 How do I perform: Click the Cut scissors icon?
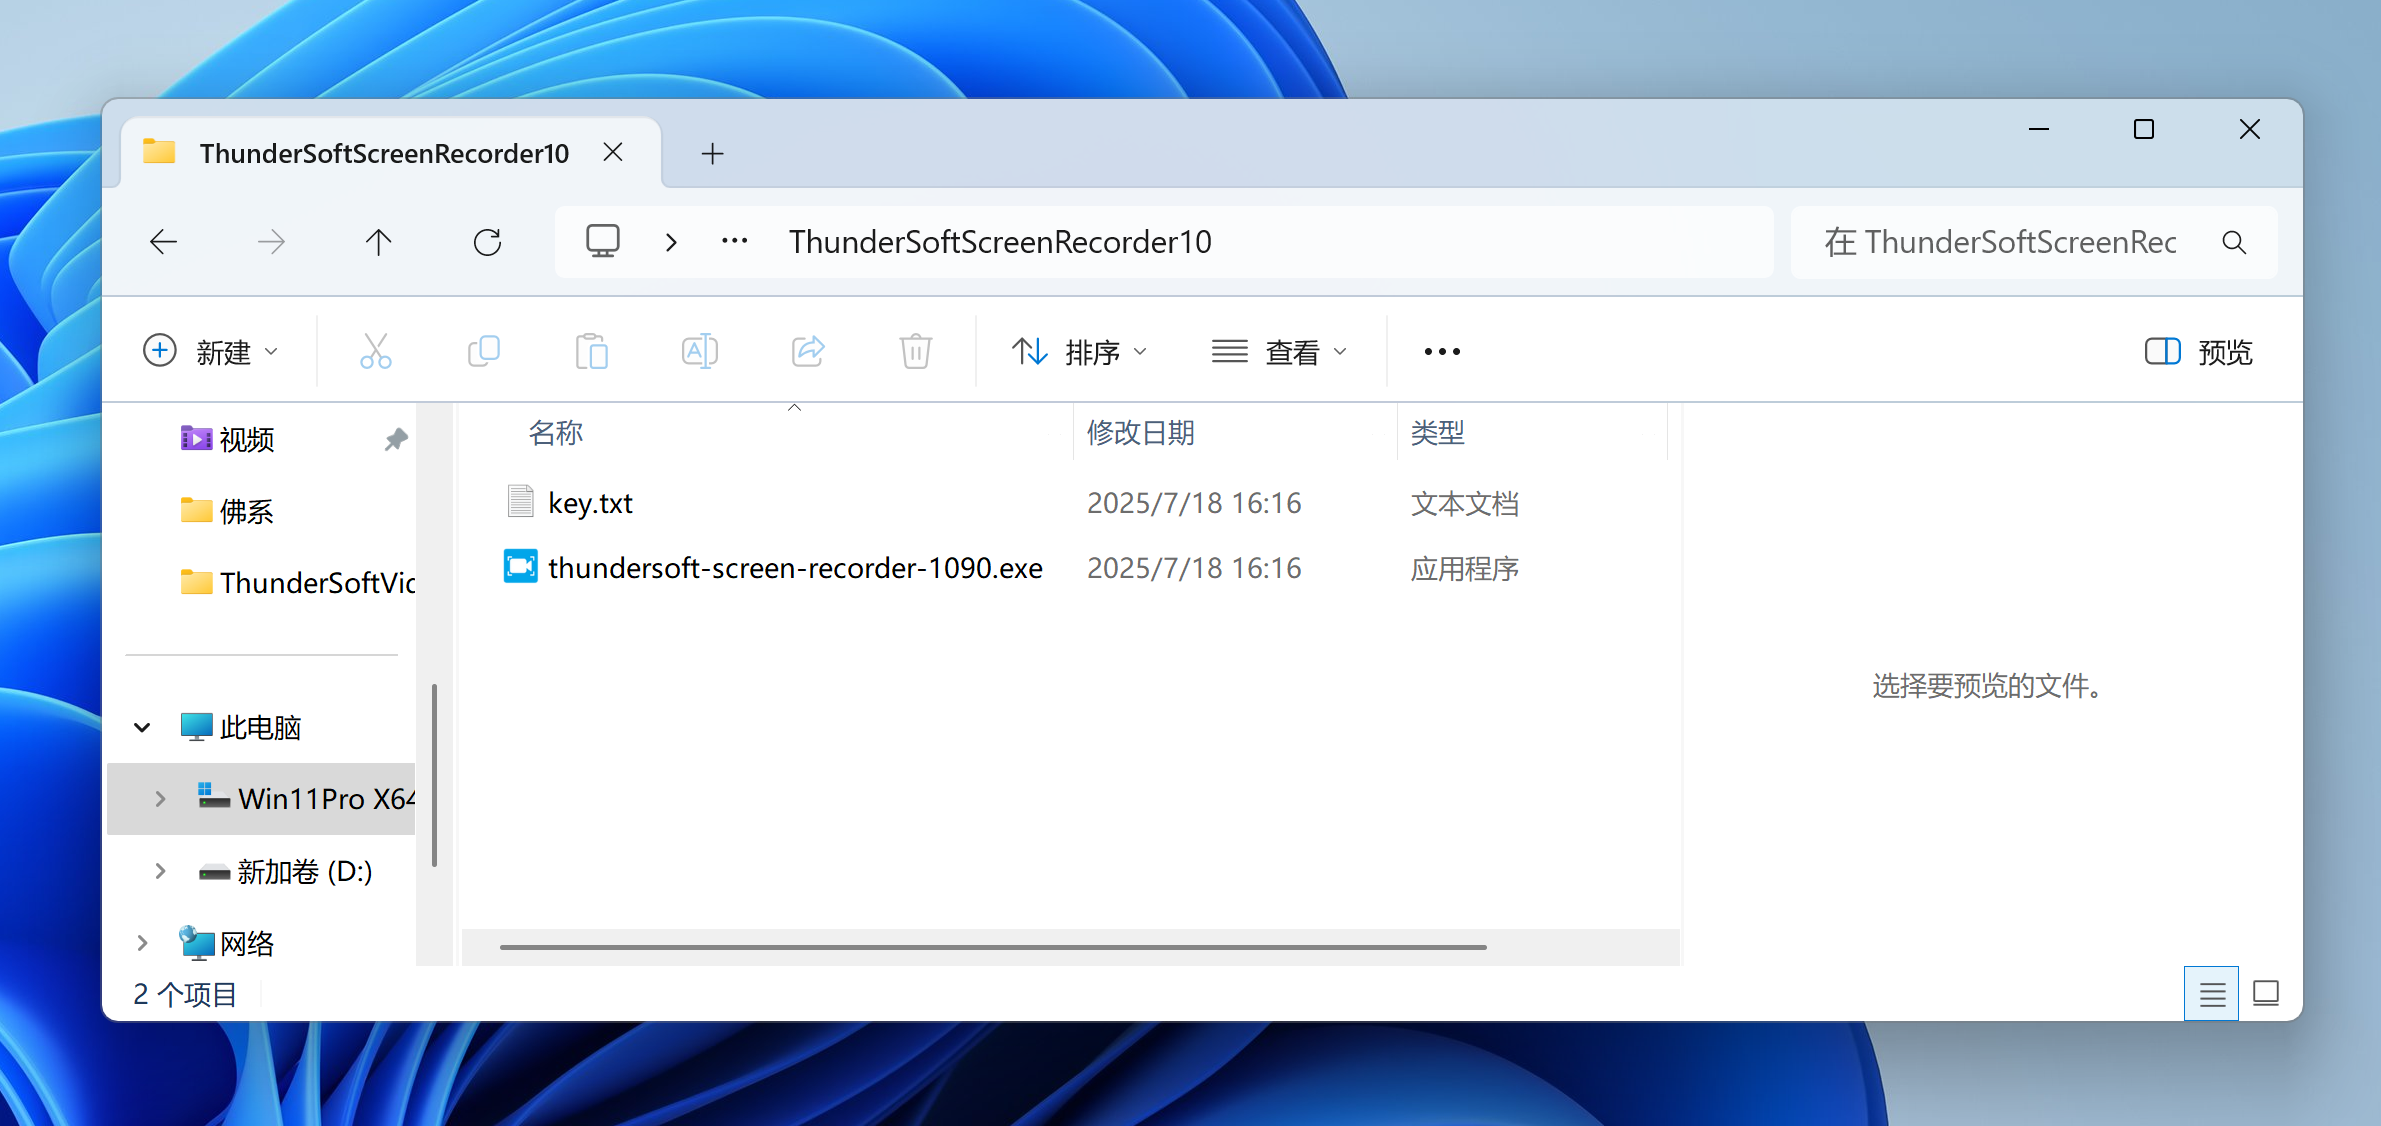375,351
